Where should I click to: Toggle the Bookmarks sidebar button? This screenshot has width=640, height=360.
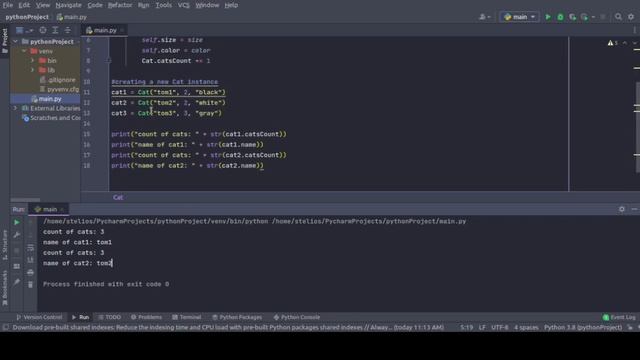pos(4,288)
